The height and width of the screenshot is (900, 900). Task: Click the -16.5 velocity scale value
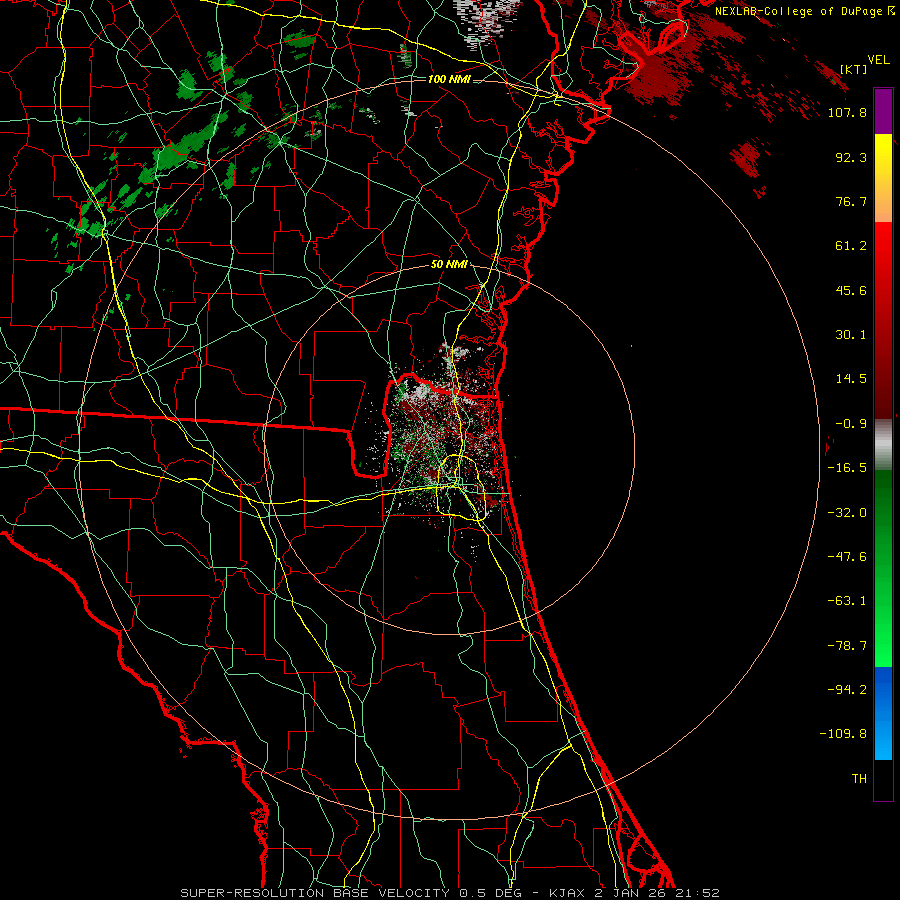pyautogui.click(x=847, y=468)
